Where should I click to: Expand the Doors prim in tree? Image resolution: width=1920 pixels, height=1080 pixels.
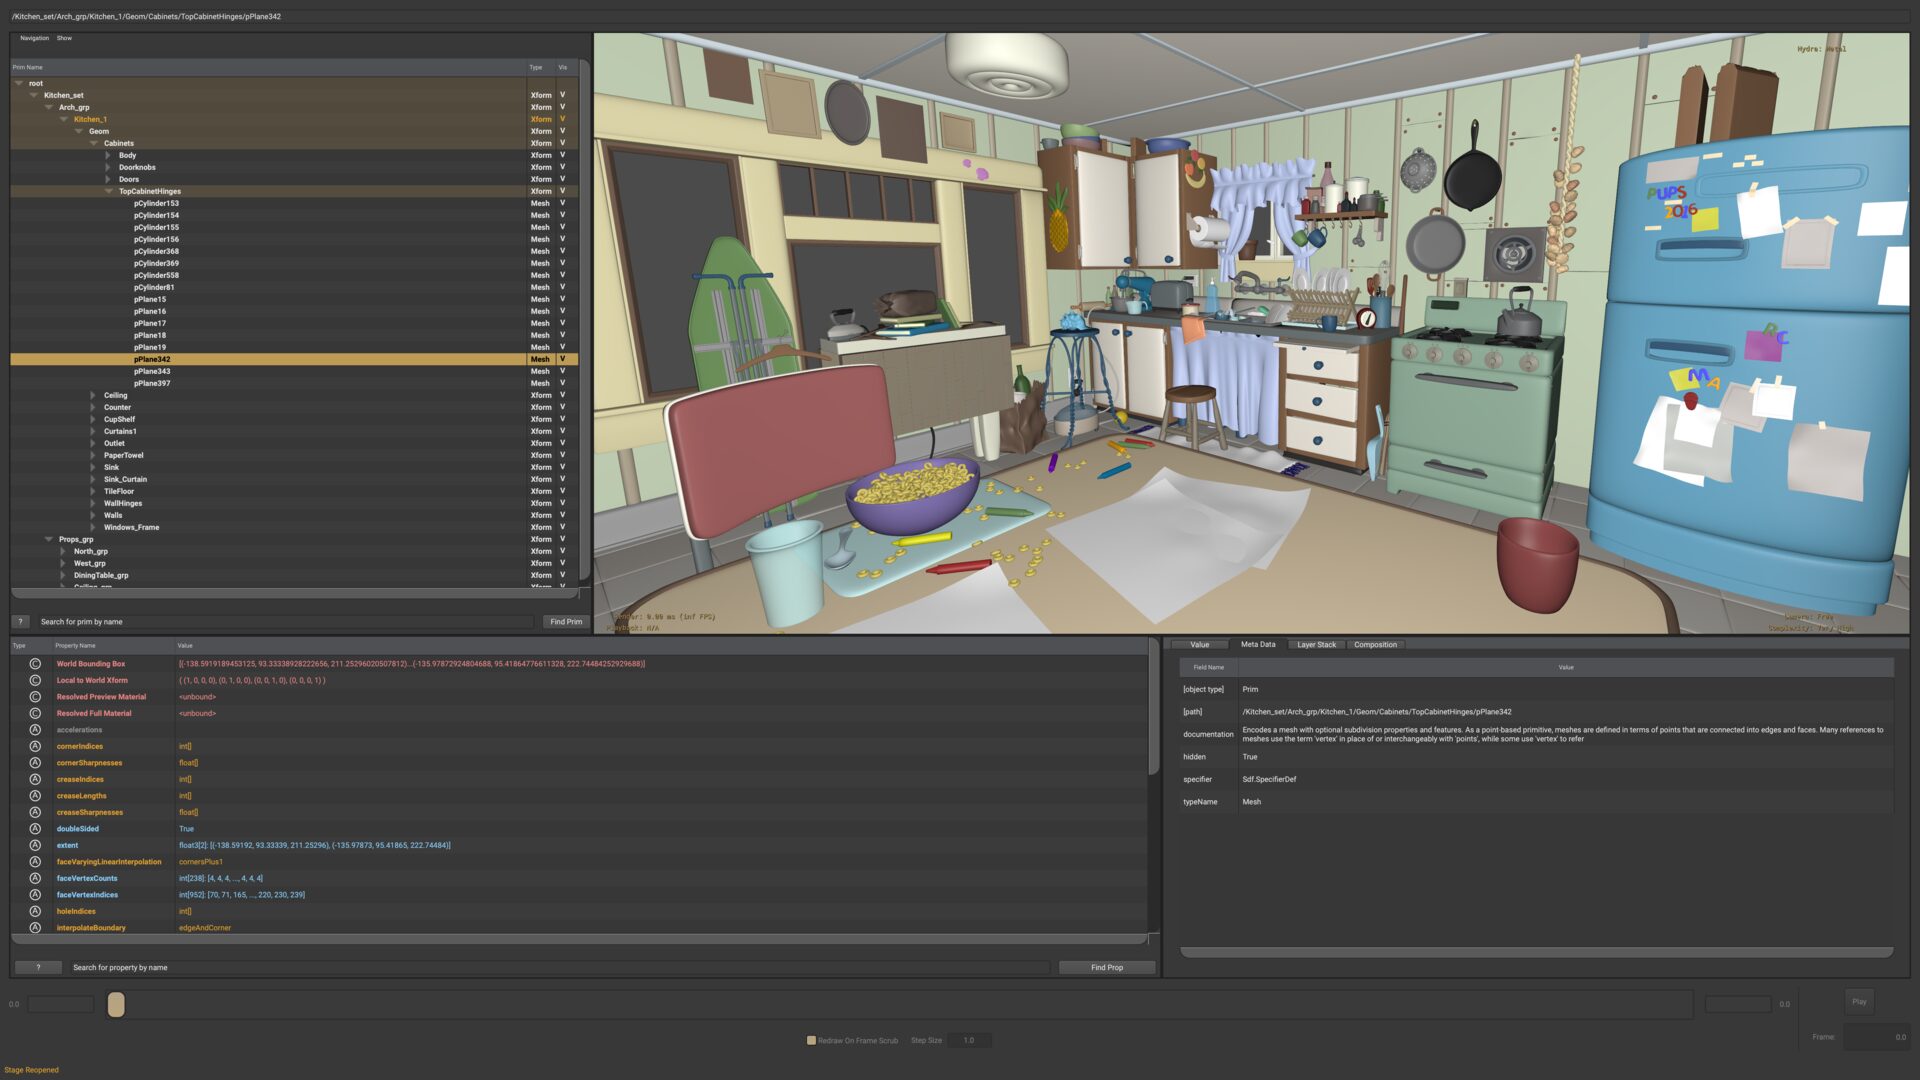tap(109, 179)
